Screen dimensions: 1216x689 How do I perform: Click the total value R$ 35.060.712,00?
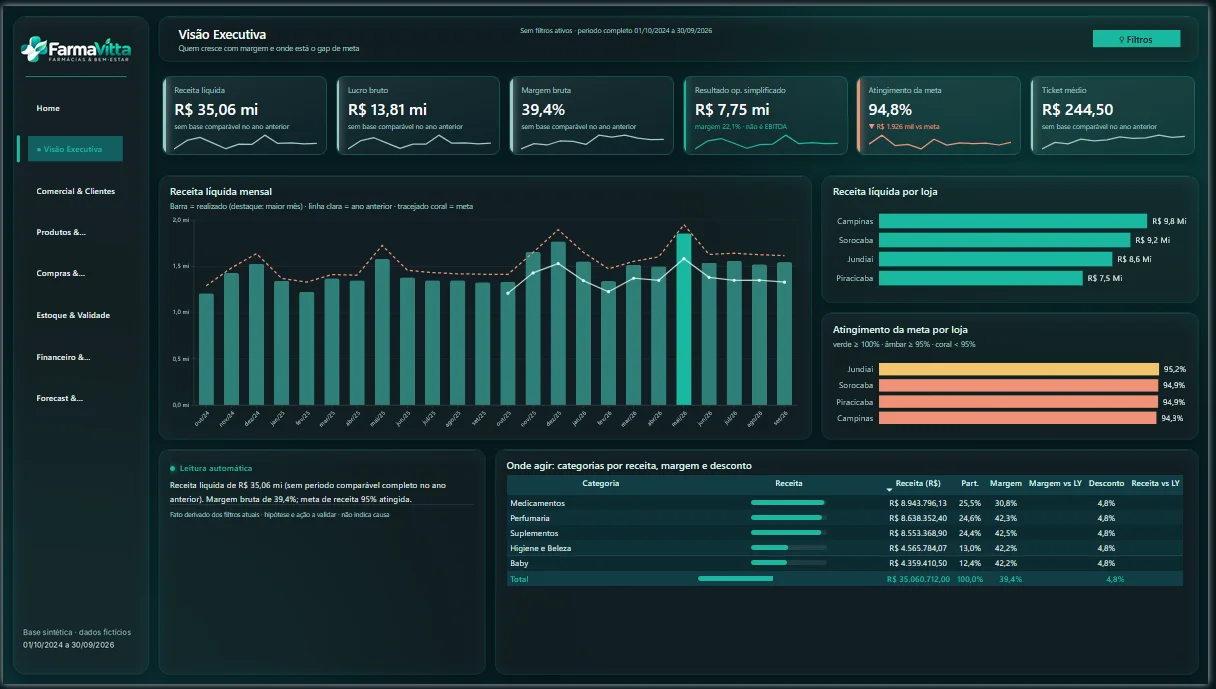pos(916,579)
